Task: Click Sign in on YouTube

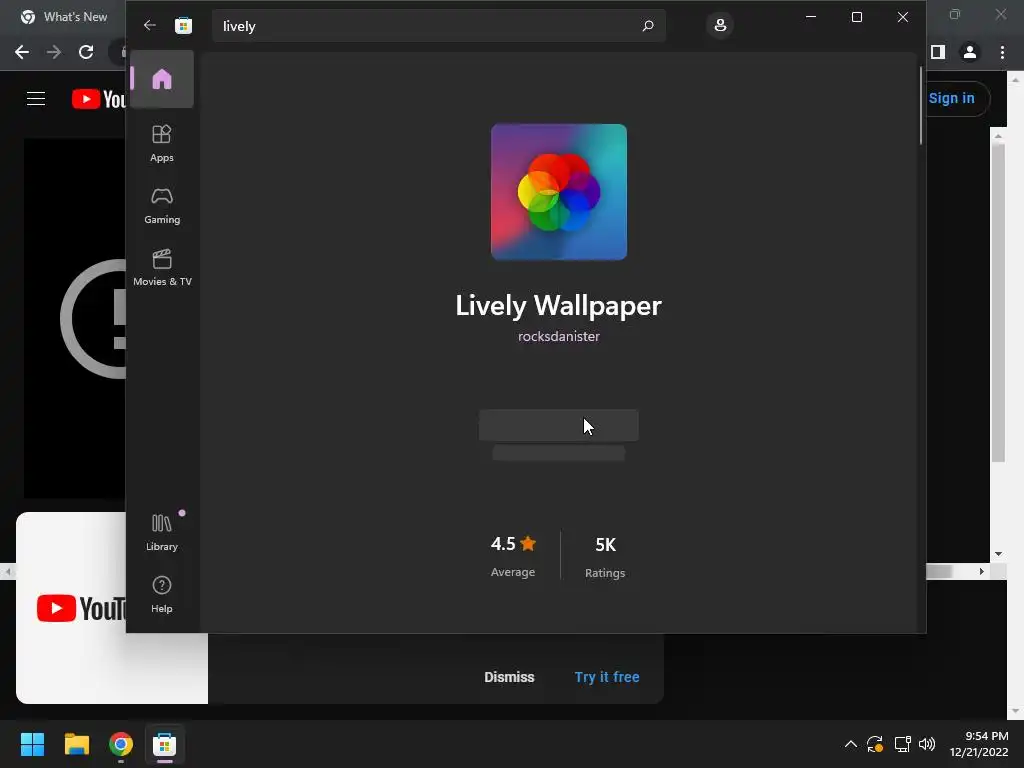Action: [x=952, y=99]
